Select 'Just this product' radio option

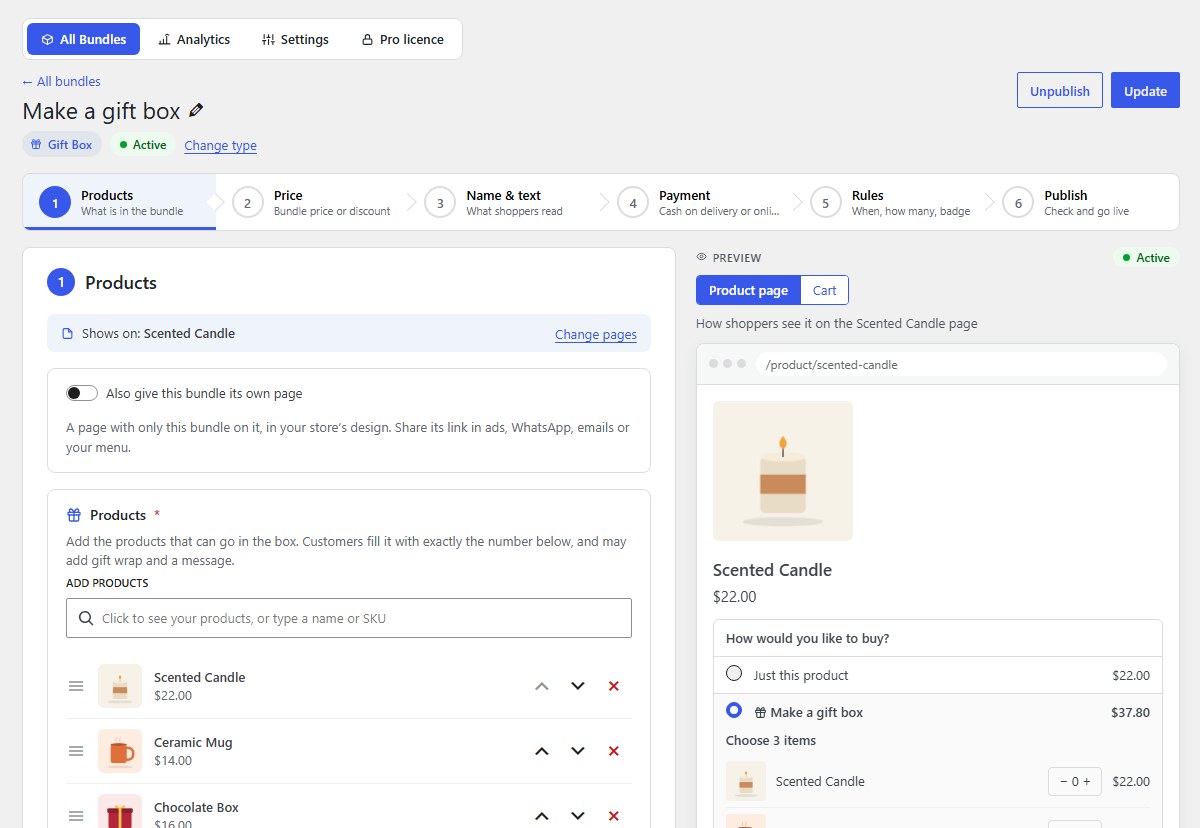click(734, 674)
